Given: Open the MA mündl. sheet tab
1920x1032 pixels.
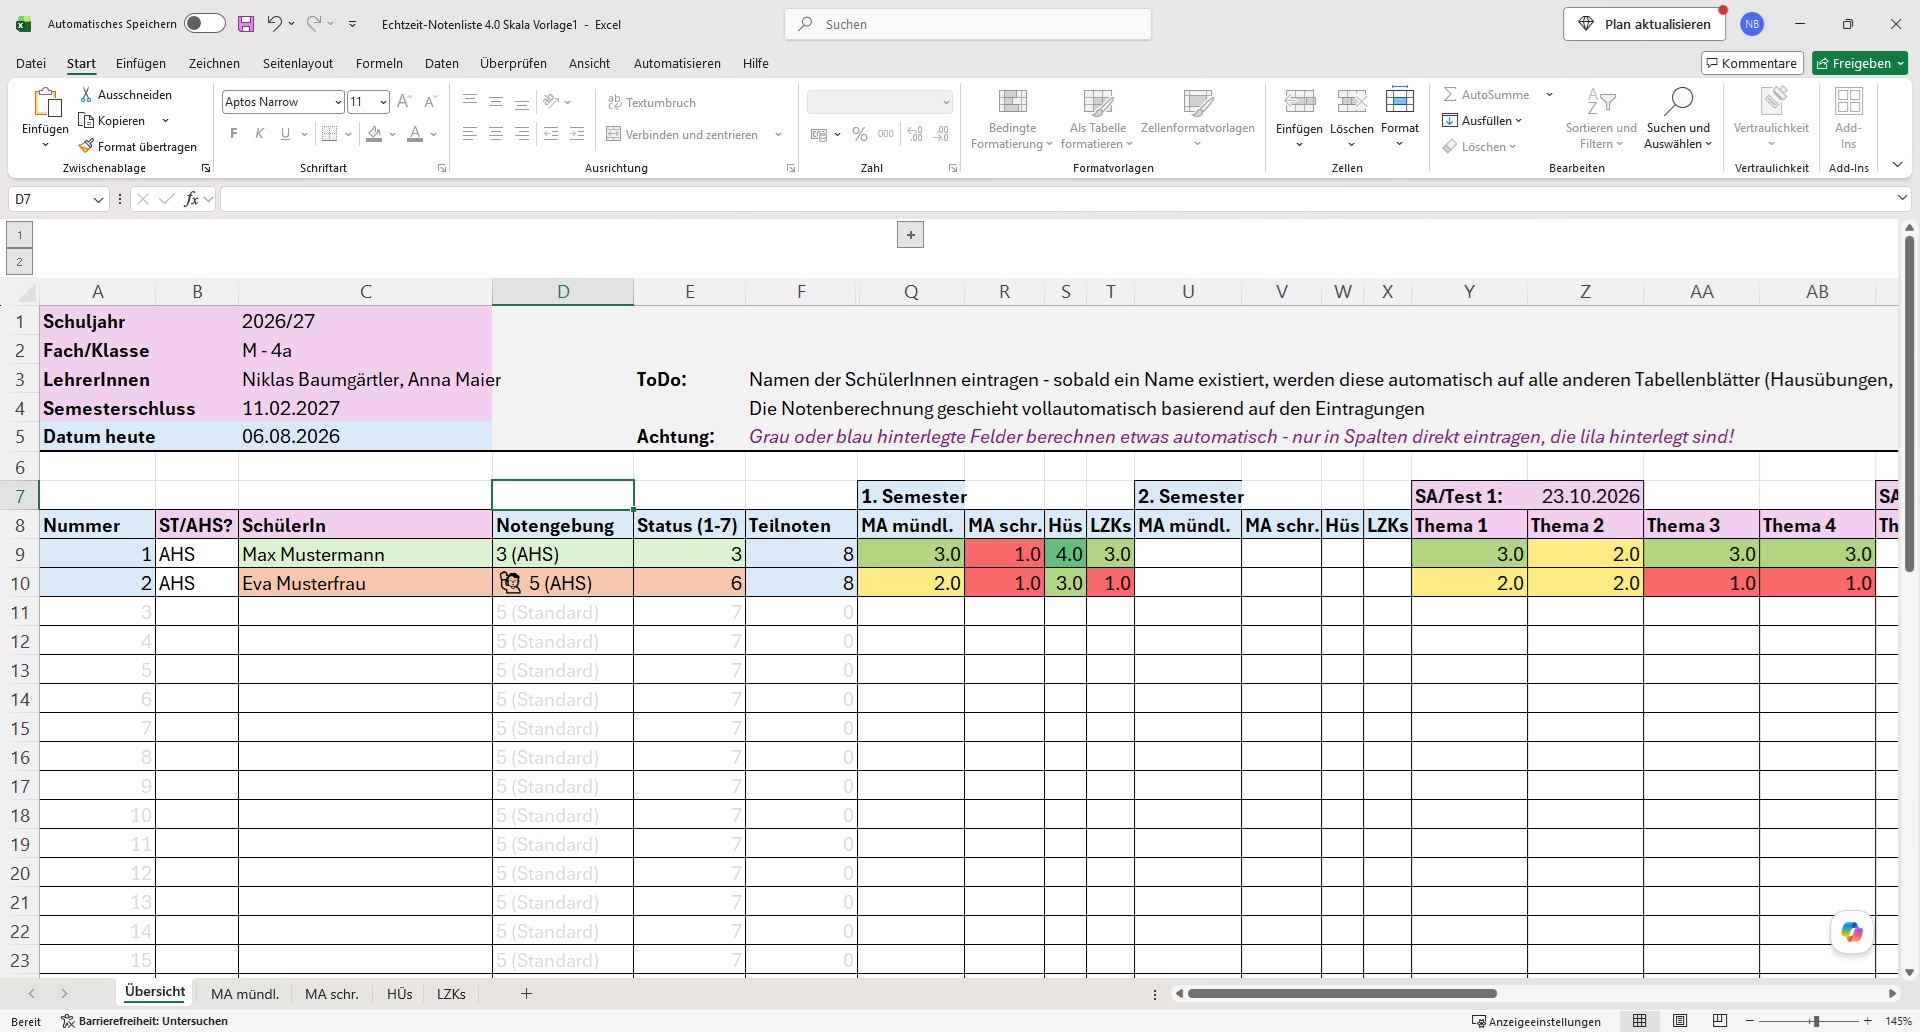Looking at the screenshot, I should [x=245, y=994].
